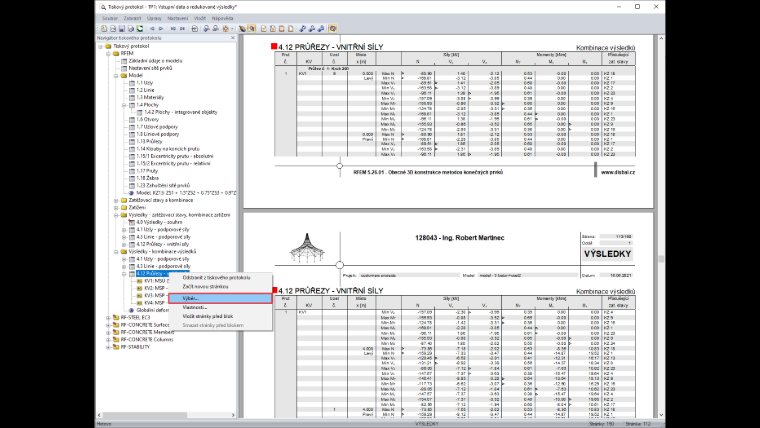
Task: Go to next page with right arrow icon
Action: [x=161, y=29]
